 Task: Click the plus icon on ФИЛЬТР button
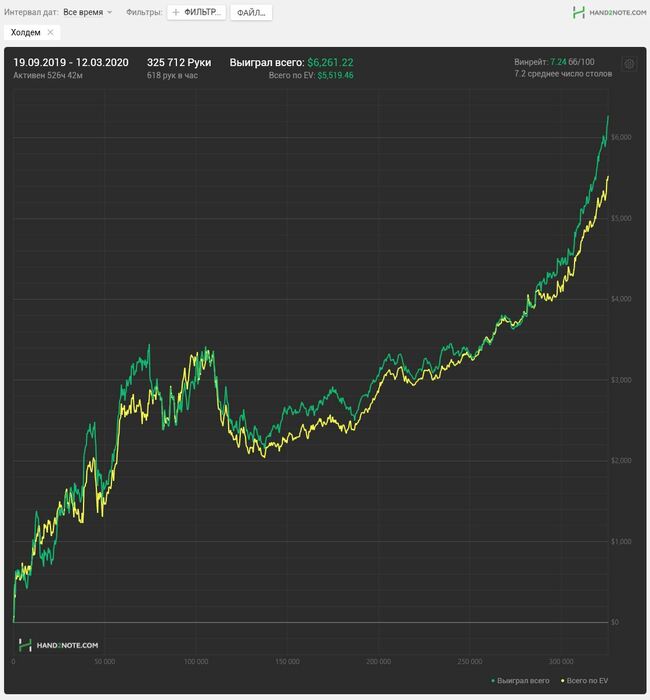(x=175, y=12)
